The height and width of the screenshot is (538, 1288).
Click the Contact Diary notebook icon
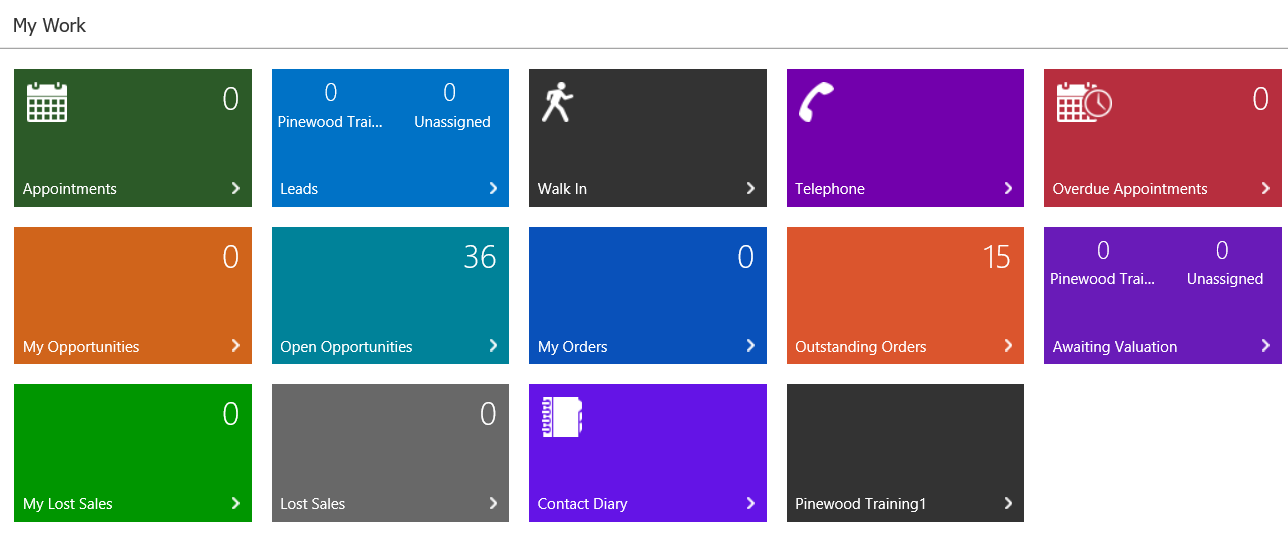point(561,418)
